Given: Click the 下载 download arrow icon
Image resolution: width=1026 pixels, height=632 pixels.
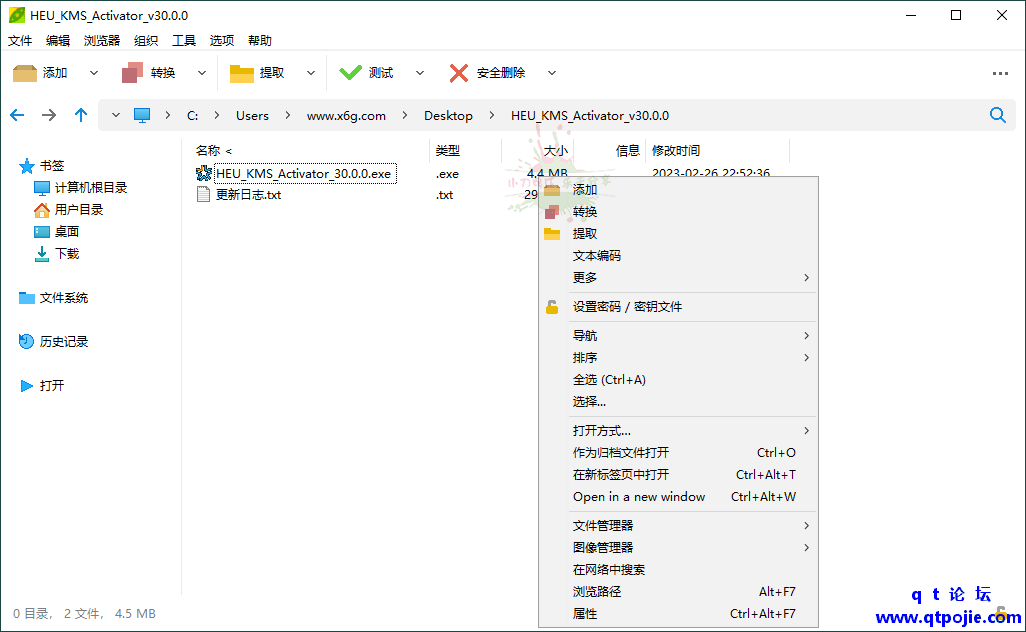Looking at the screenshot, I should tap(41, 254).
